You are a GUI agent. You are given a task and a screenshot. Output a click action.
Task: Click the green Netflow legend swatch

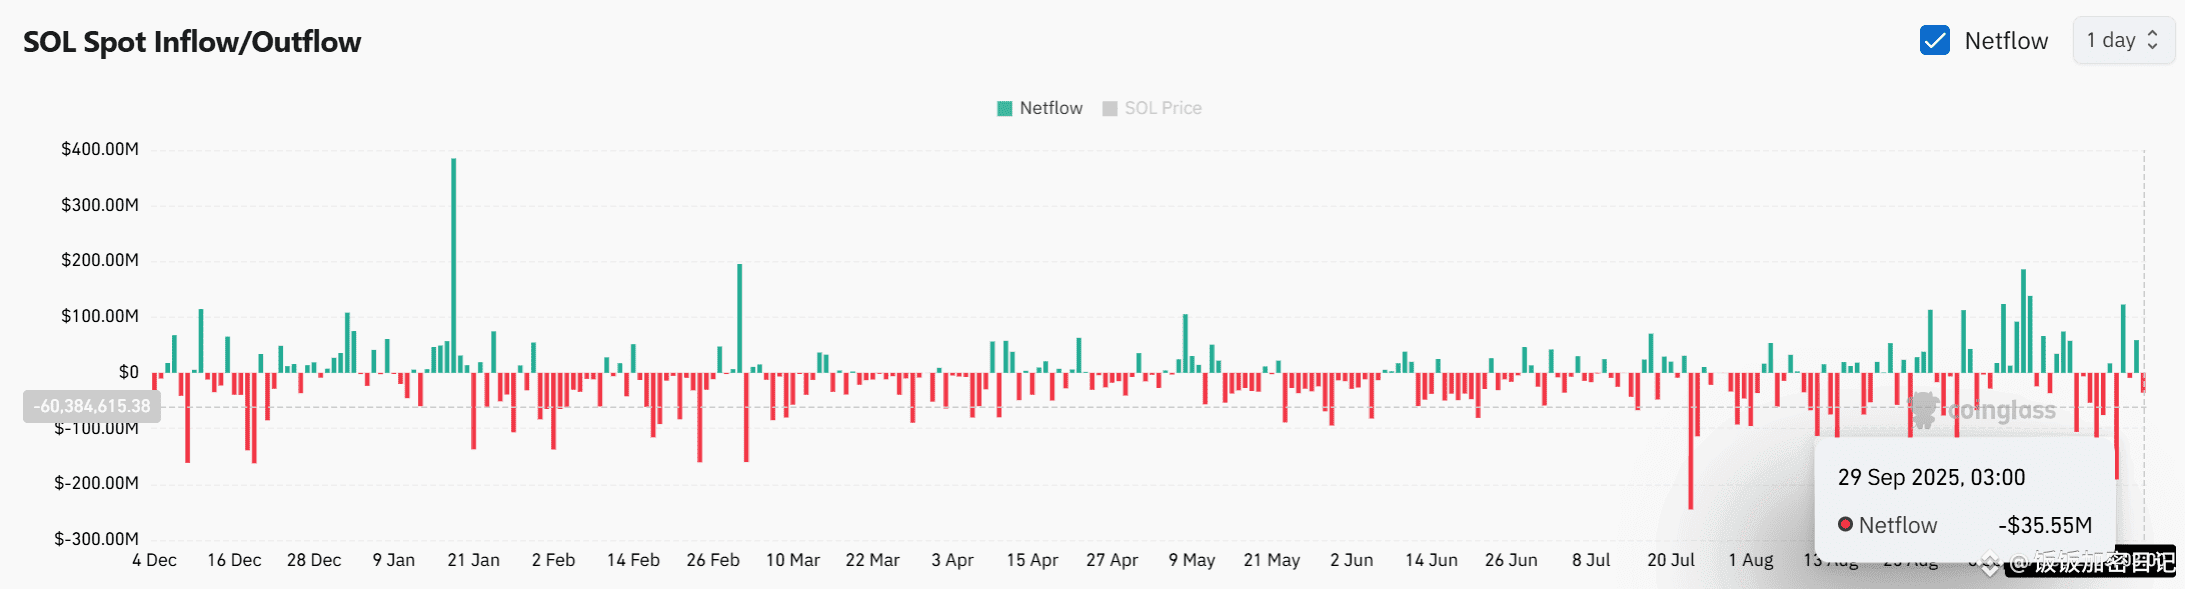[x=1005, y=108]
